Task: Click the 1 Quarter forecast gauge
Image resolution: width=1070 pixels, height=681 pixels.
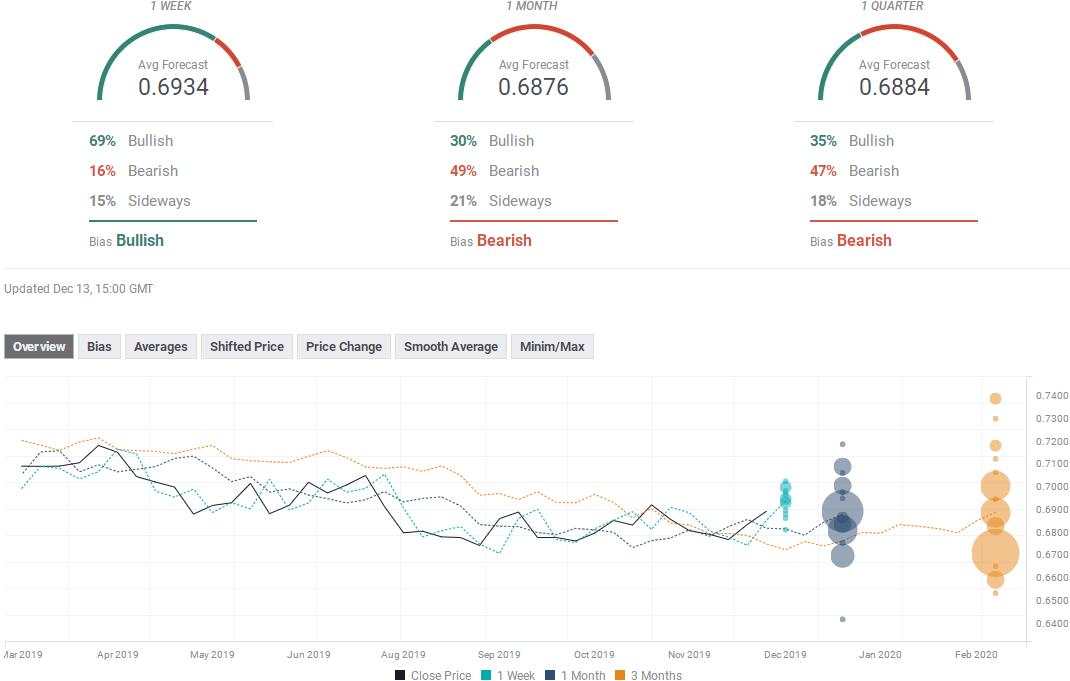Action: coord(895,63)
